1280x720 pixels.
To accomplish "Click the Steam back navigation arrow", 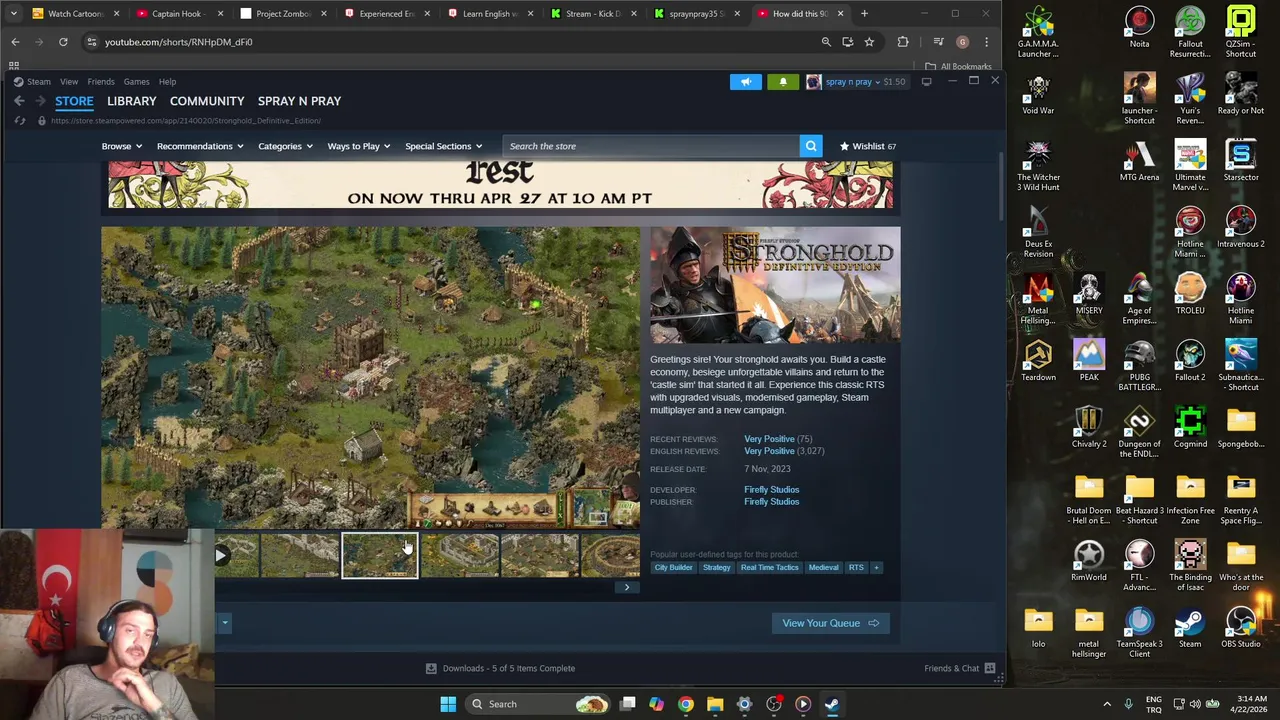I will tap(19, 101).
